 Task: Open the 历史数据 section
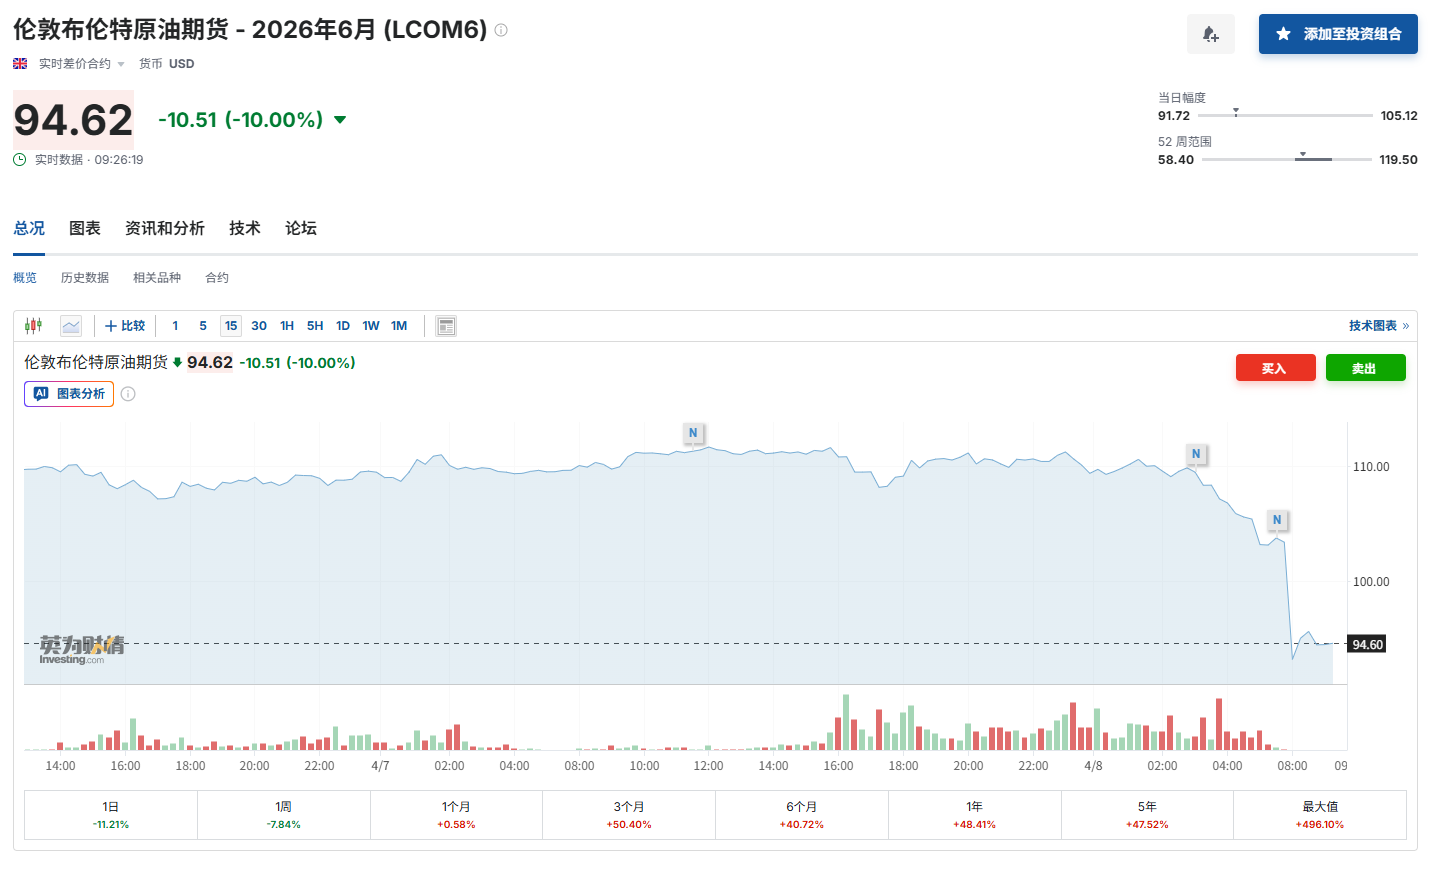click(85, 277)
